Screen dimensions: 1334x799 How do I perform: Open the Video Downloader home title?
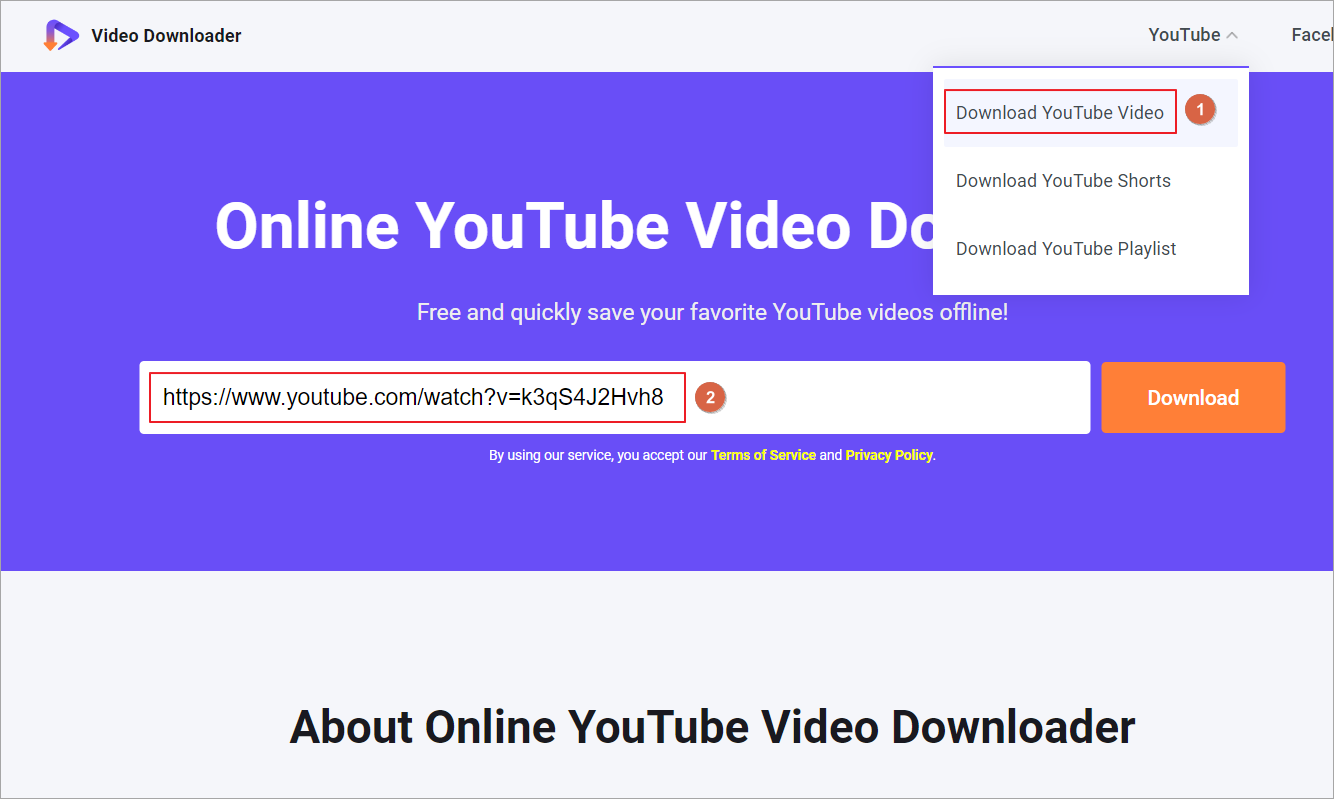coord(166,36)
